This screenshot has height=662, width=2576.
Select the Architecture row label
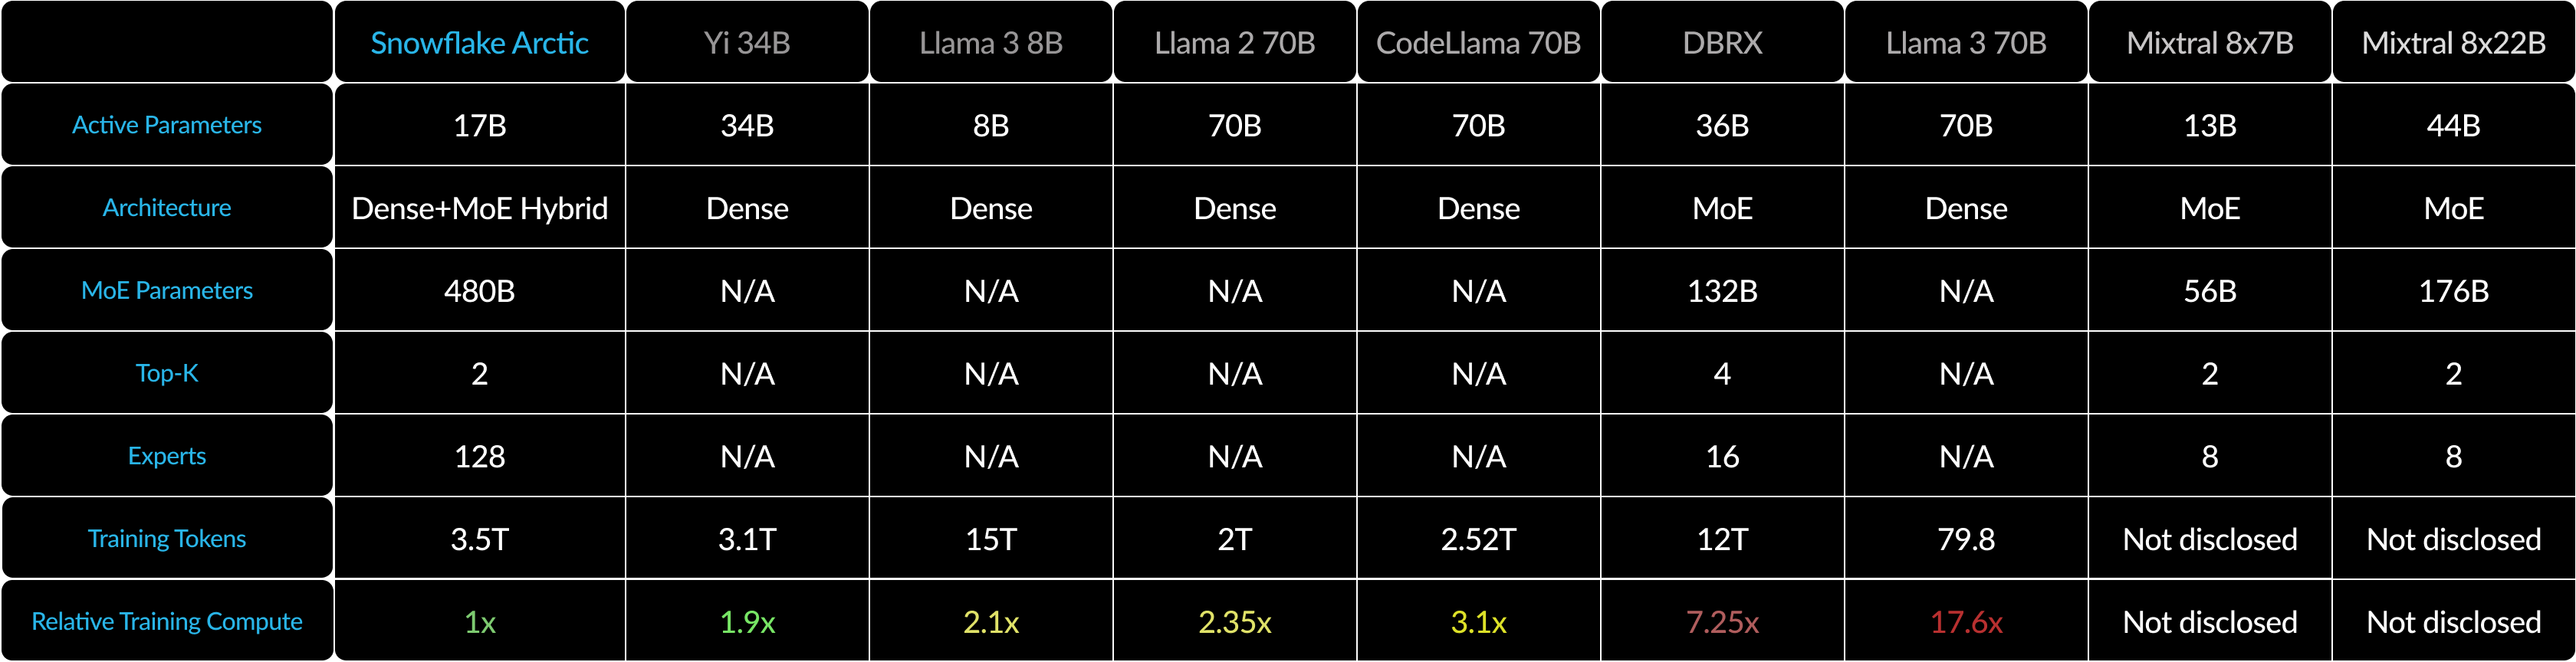coord(167,208)
